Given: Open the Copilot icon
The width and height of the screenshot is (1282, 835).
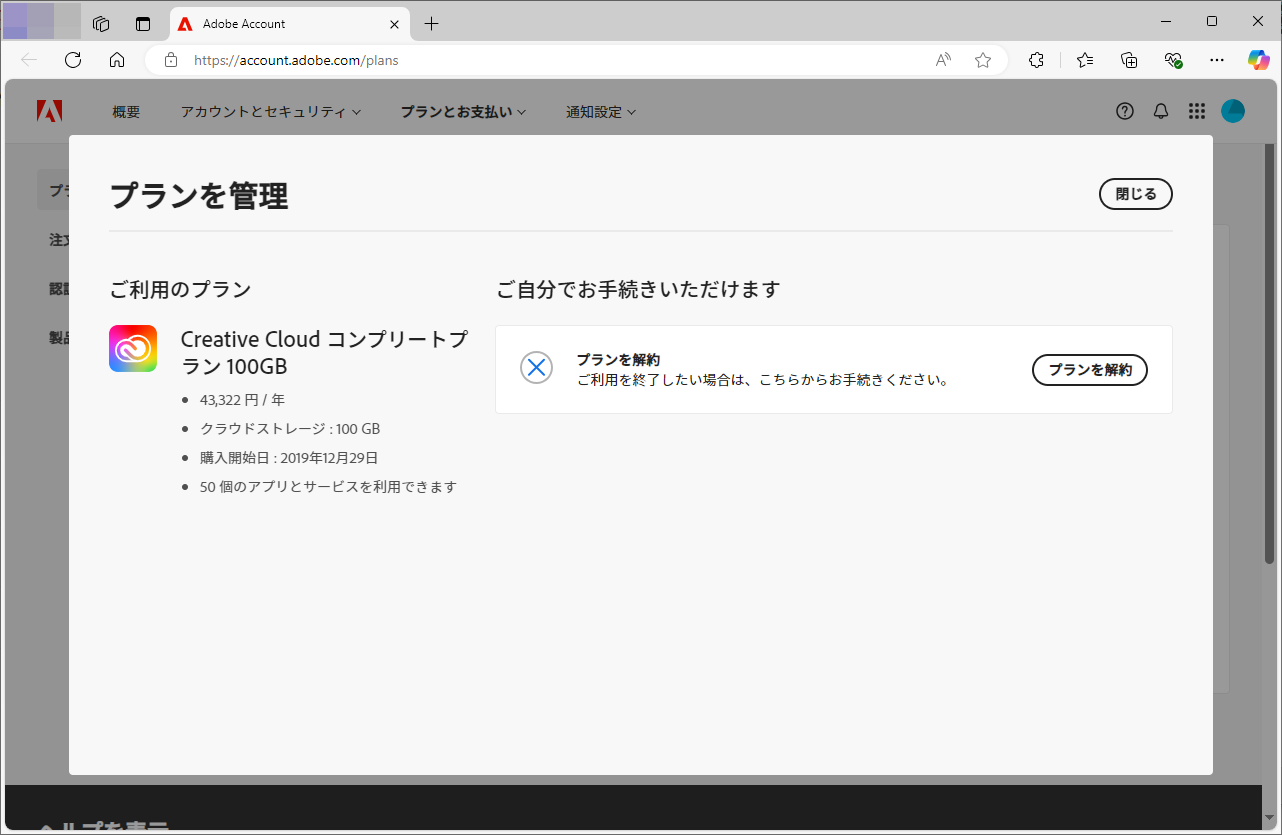Looking at the screenshot, I should (x=1259, y=60).
